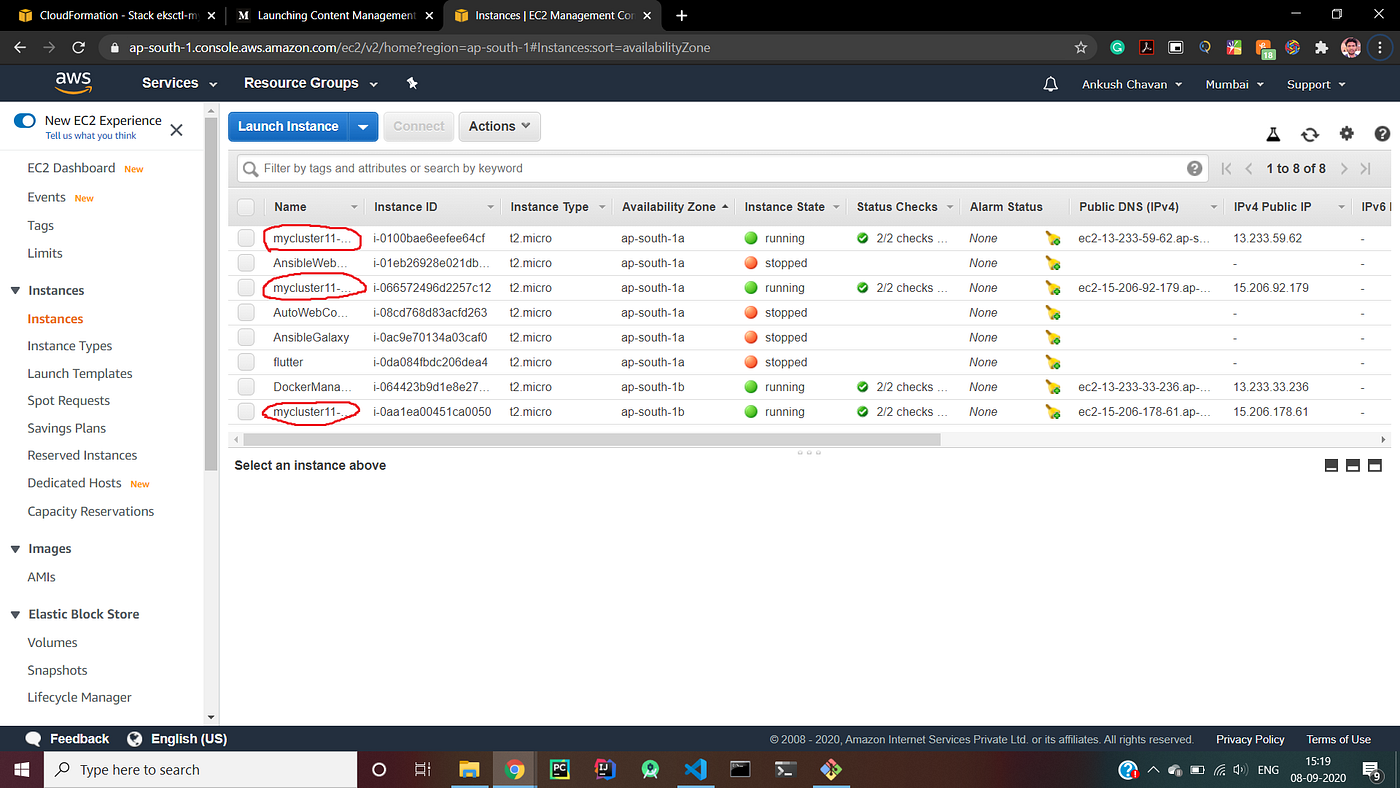The width and height of the screenshot is (1400, 788).
Task: Check the AnsibleWeb instance row checkbox
Action: pyautogui.click(x=246, y=263)
